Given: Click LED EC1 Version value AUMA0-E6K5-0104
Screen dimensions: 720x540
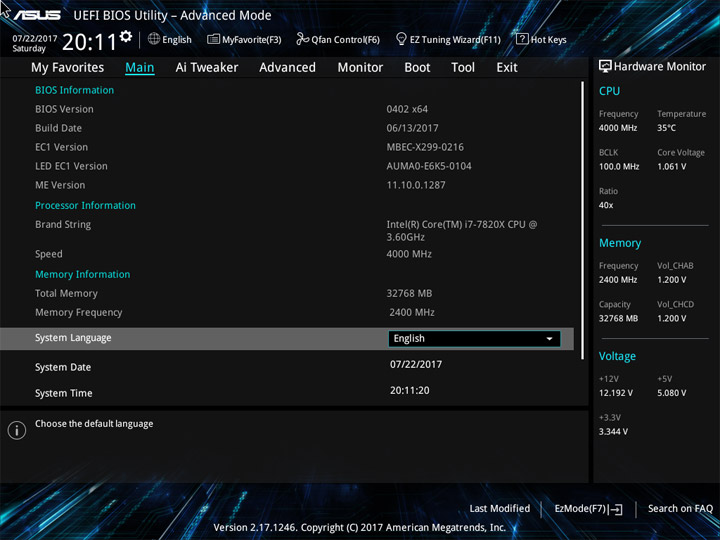Looking at the screenshot, I should click(x=429, y=166).
